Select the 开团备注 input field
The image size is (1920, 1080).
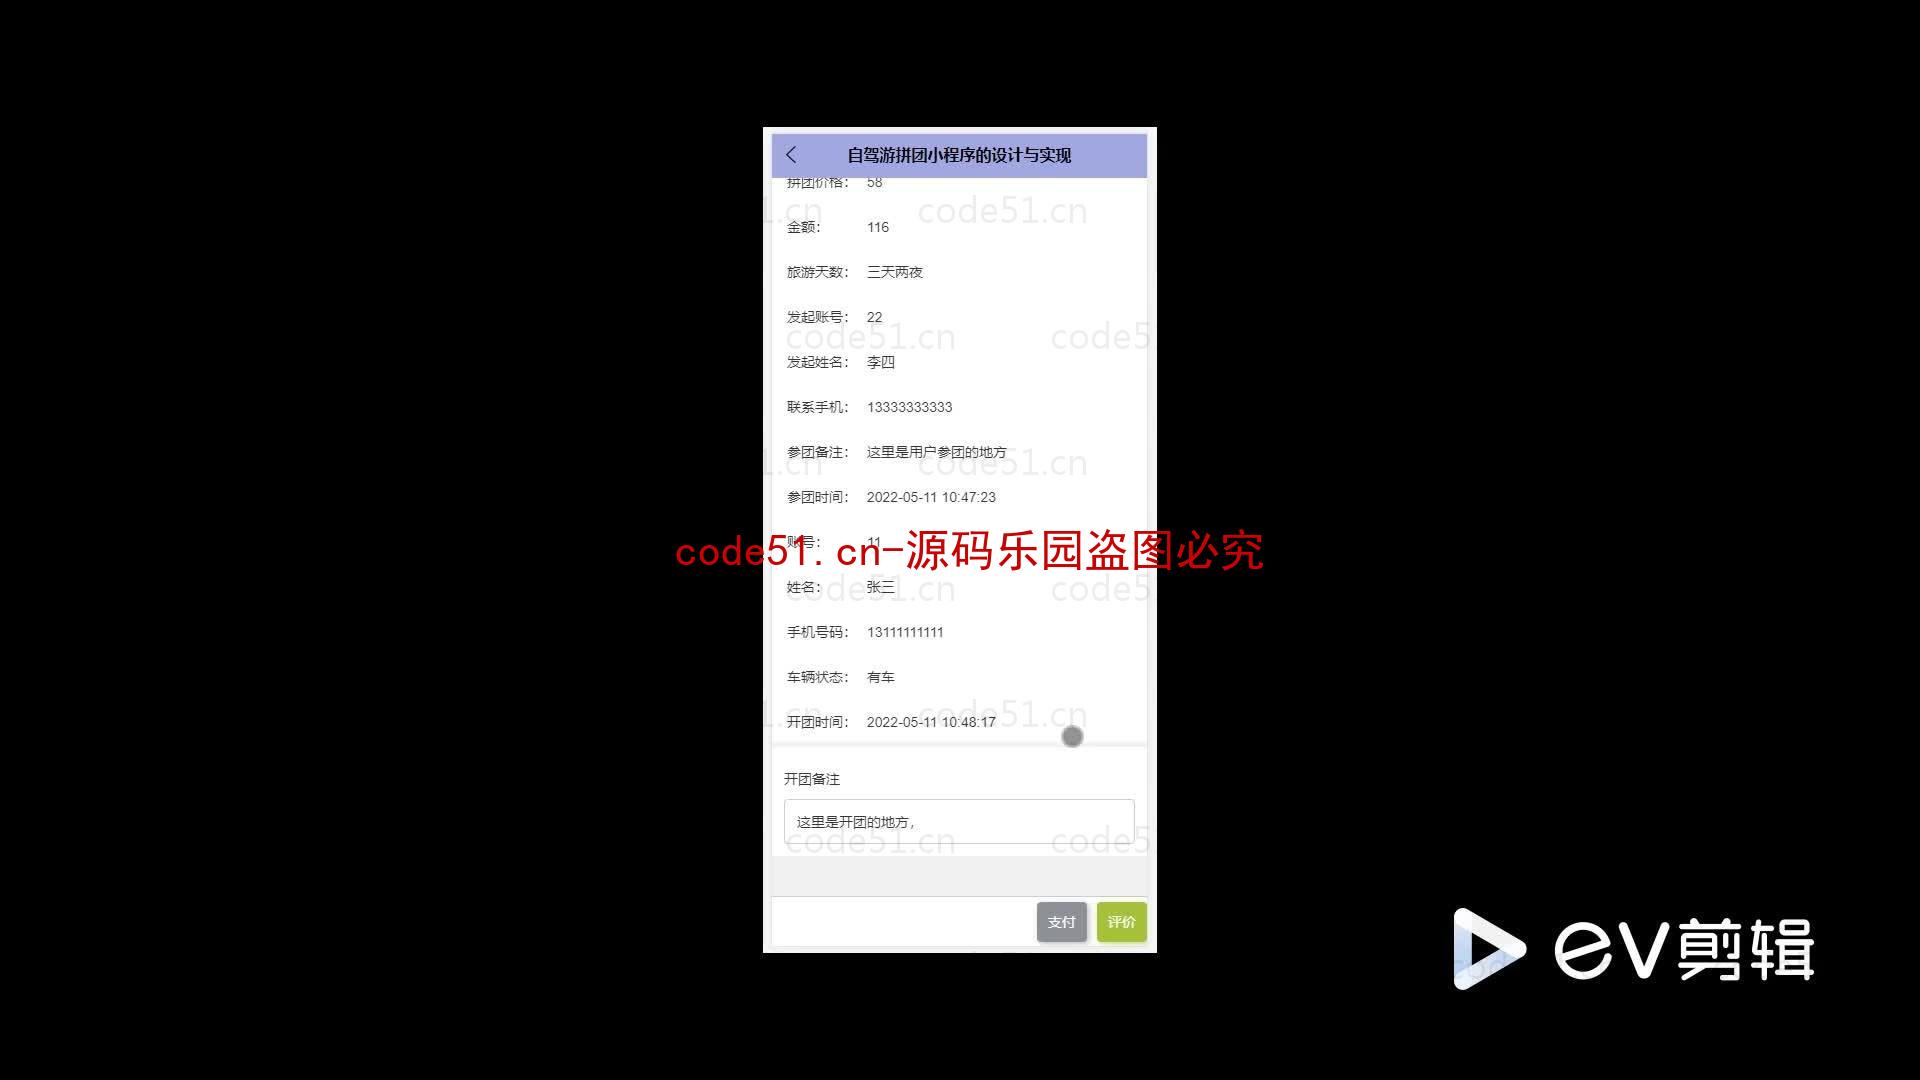[x=959, y=822]
